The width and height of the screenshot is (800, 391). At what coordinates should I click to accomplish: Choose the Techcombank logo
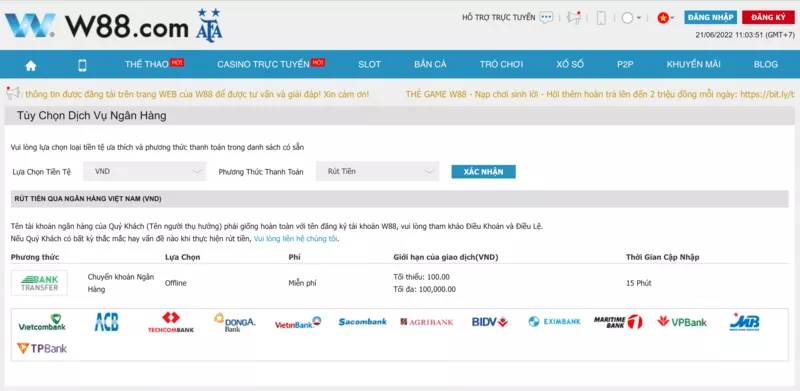[x=171, y=323]
